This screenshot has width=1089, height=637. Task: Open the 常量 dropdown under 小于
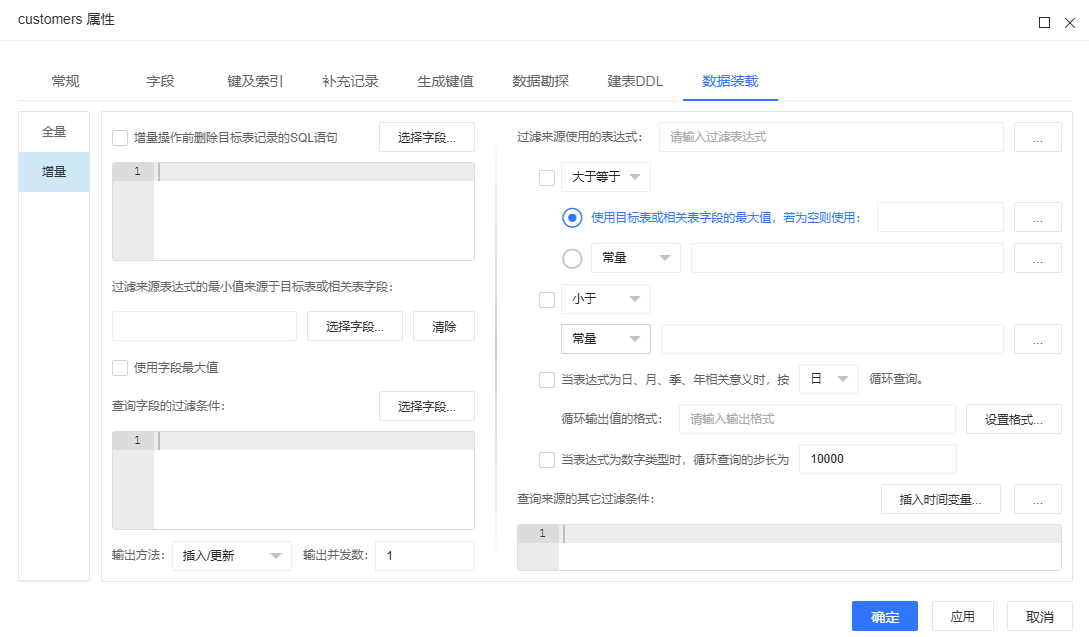click(606, 339)
